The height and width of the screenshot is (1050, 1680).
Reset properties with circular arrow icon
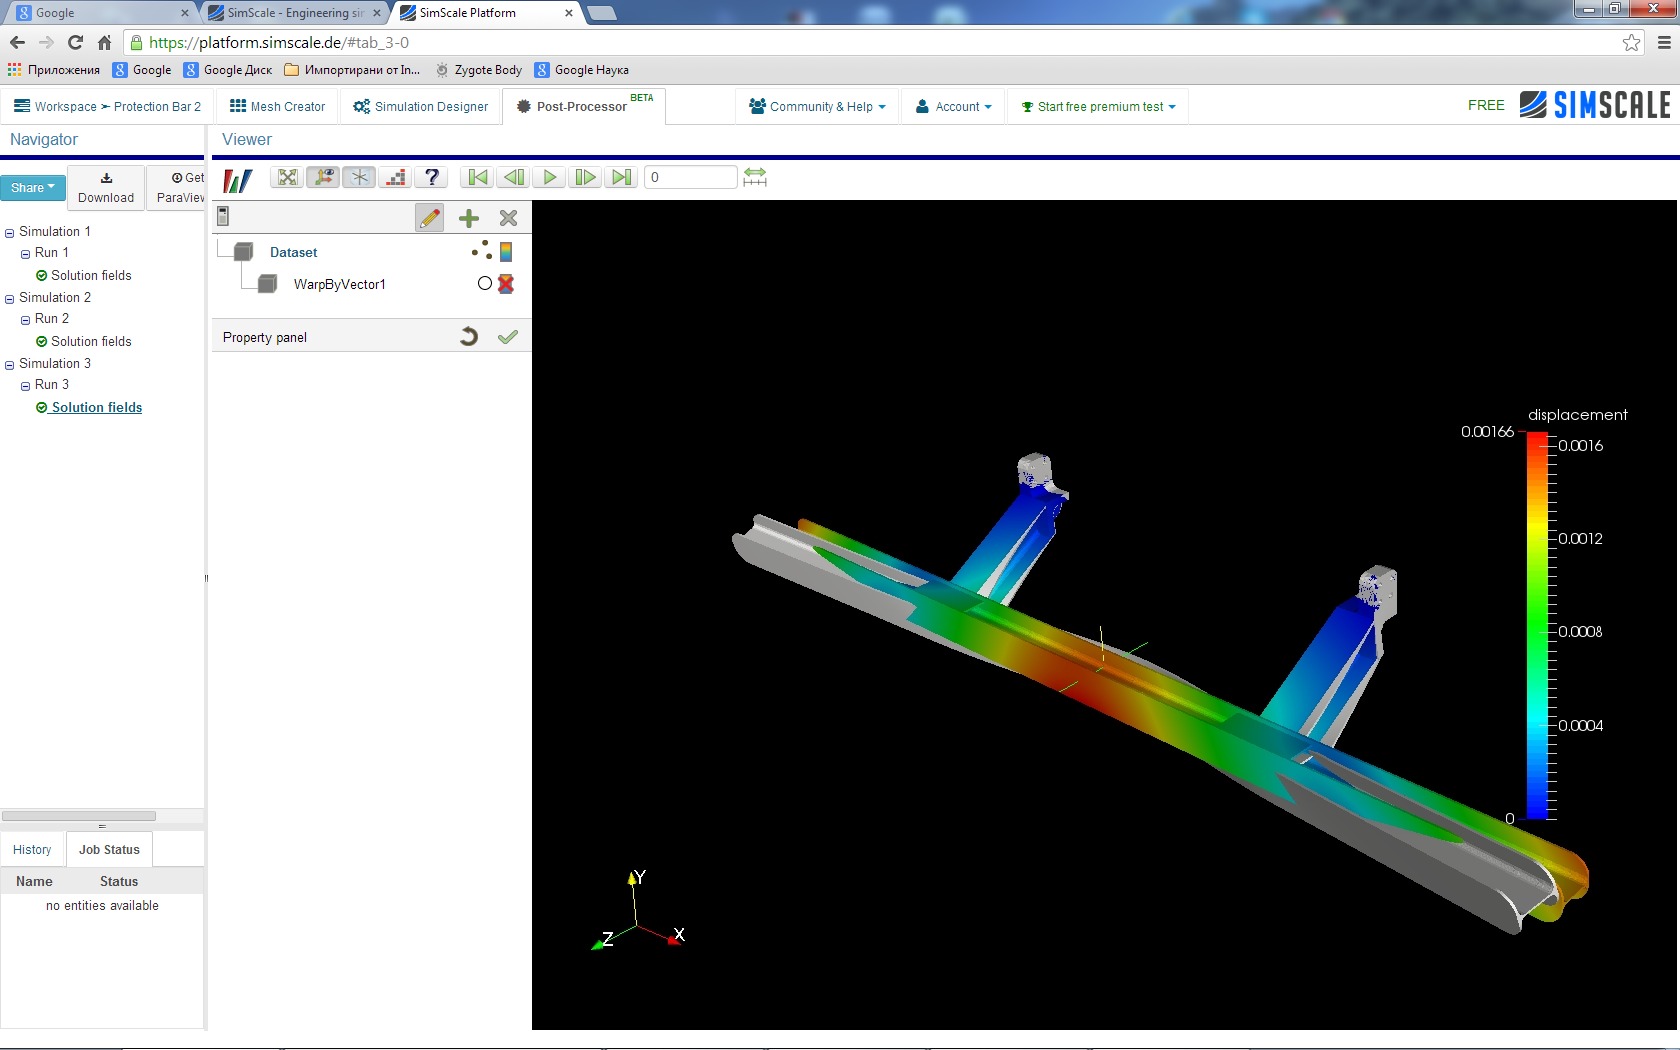pos(469,337)
